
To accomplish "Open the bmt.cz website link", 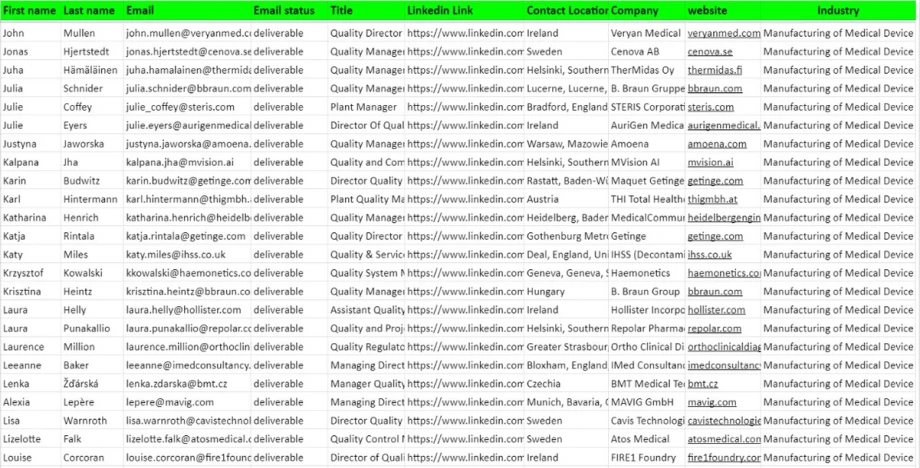I will pyautogui.click(x=702, y=384).
